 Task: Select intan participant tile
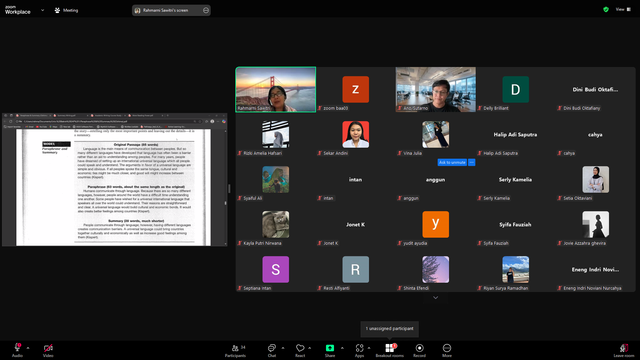(356, 180)
